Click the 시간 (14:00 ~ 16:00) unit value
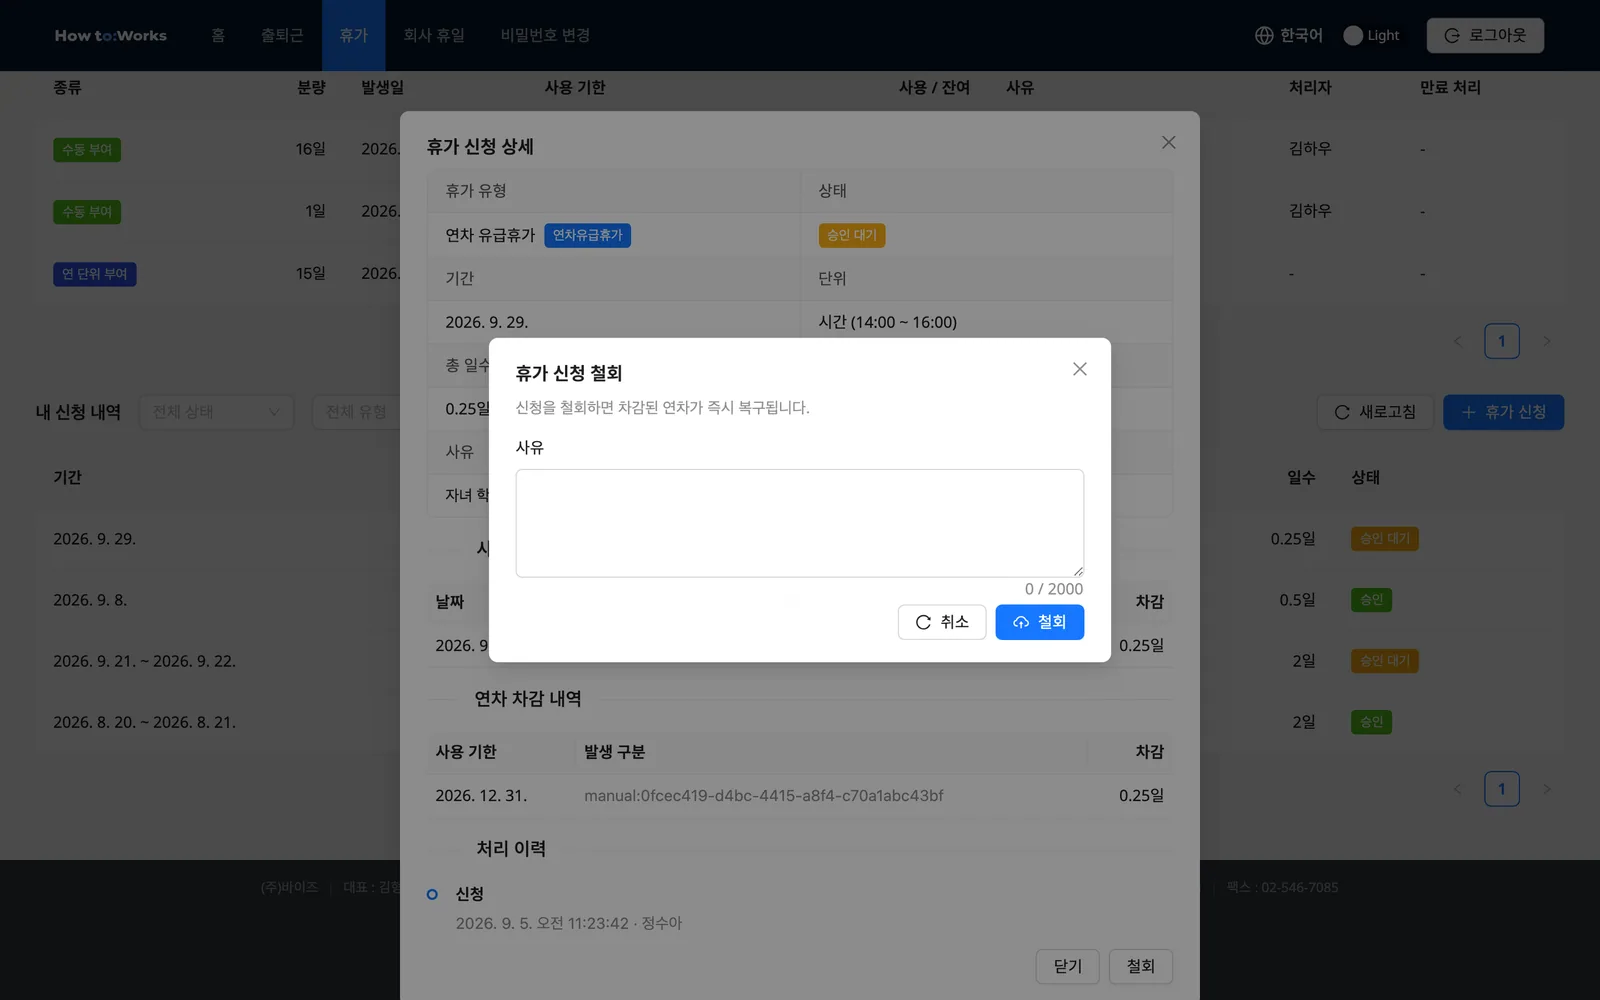 click(x=888, y=322)
